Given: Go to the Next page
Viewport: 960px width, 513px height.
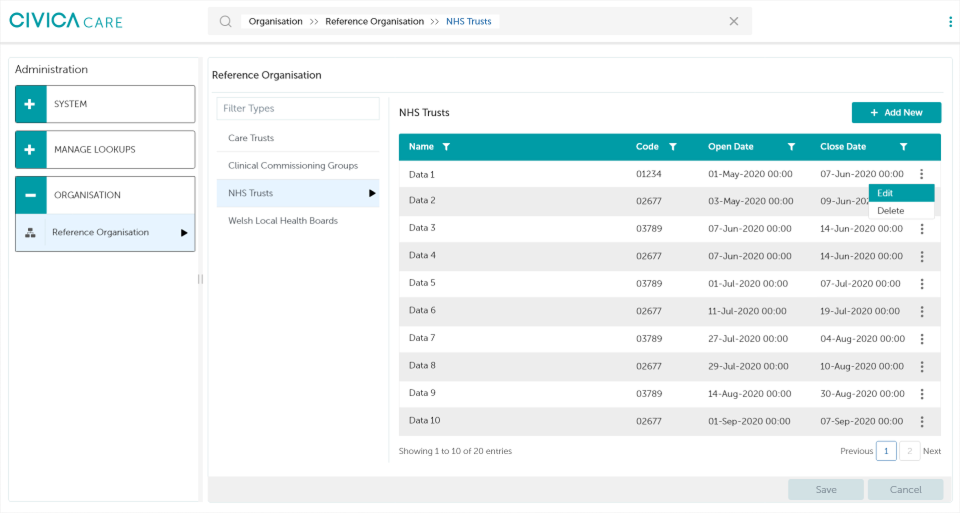Looking at the screenshot, I should (x=932, y=451).
